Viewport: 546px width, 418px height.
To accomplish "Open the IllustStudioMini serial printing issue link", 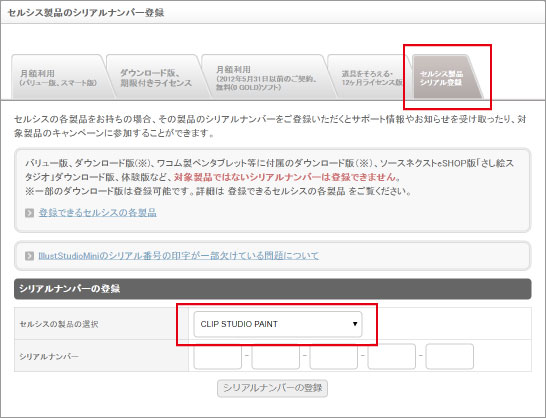I will [178, 256].
